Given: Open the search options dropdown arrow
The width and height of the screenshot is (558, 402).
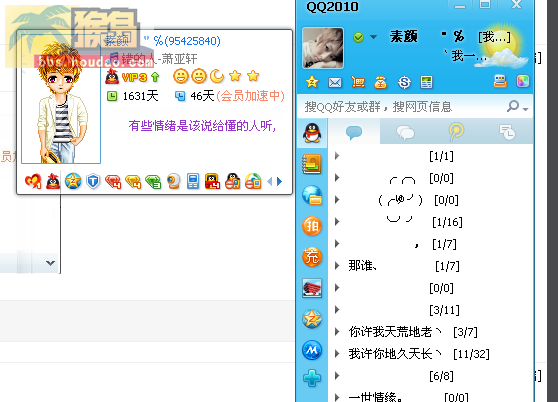Looking at the screenshot, I should tap(525, 109).
